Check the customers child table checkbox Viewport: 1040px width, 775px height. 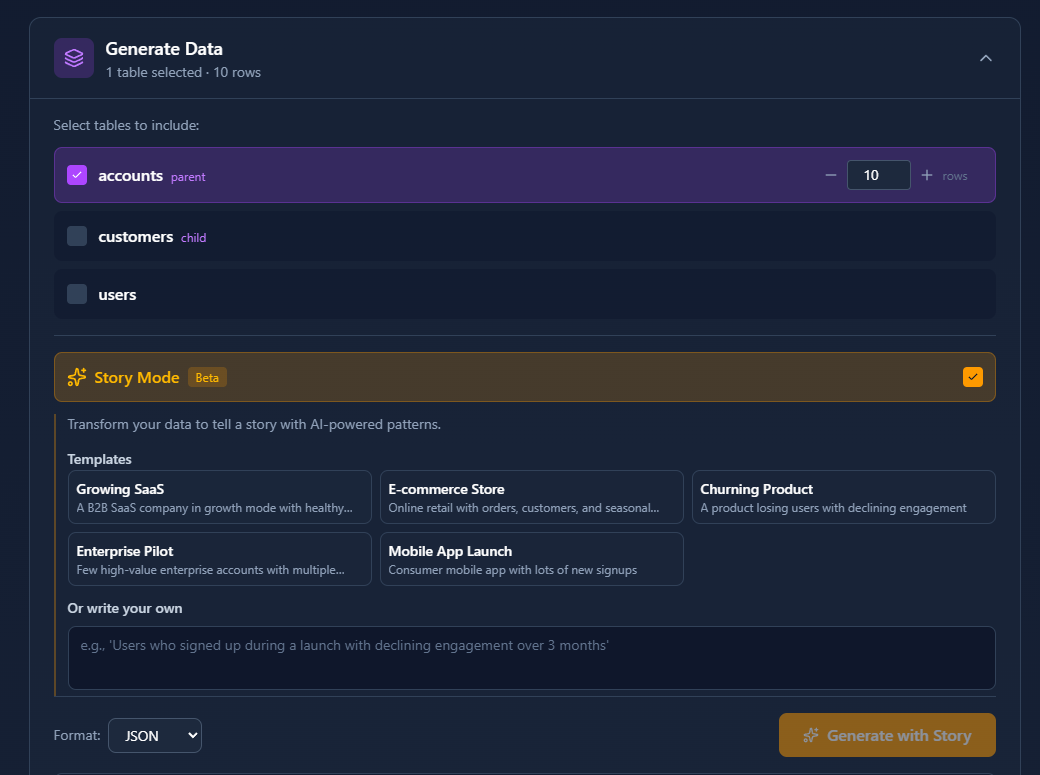(x=77, y=236)
